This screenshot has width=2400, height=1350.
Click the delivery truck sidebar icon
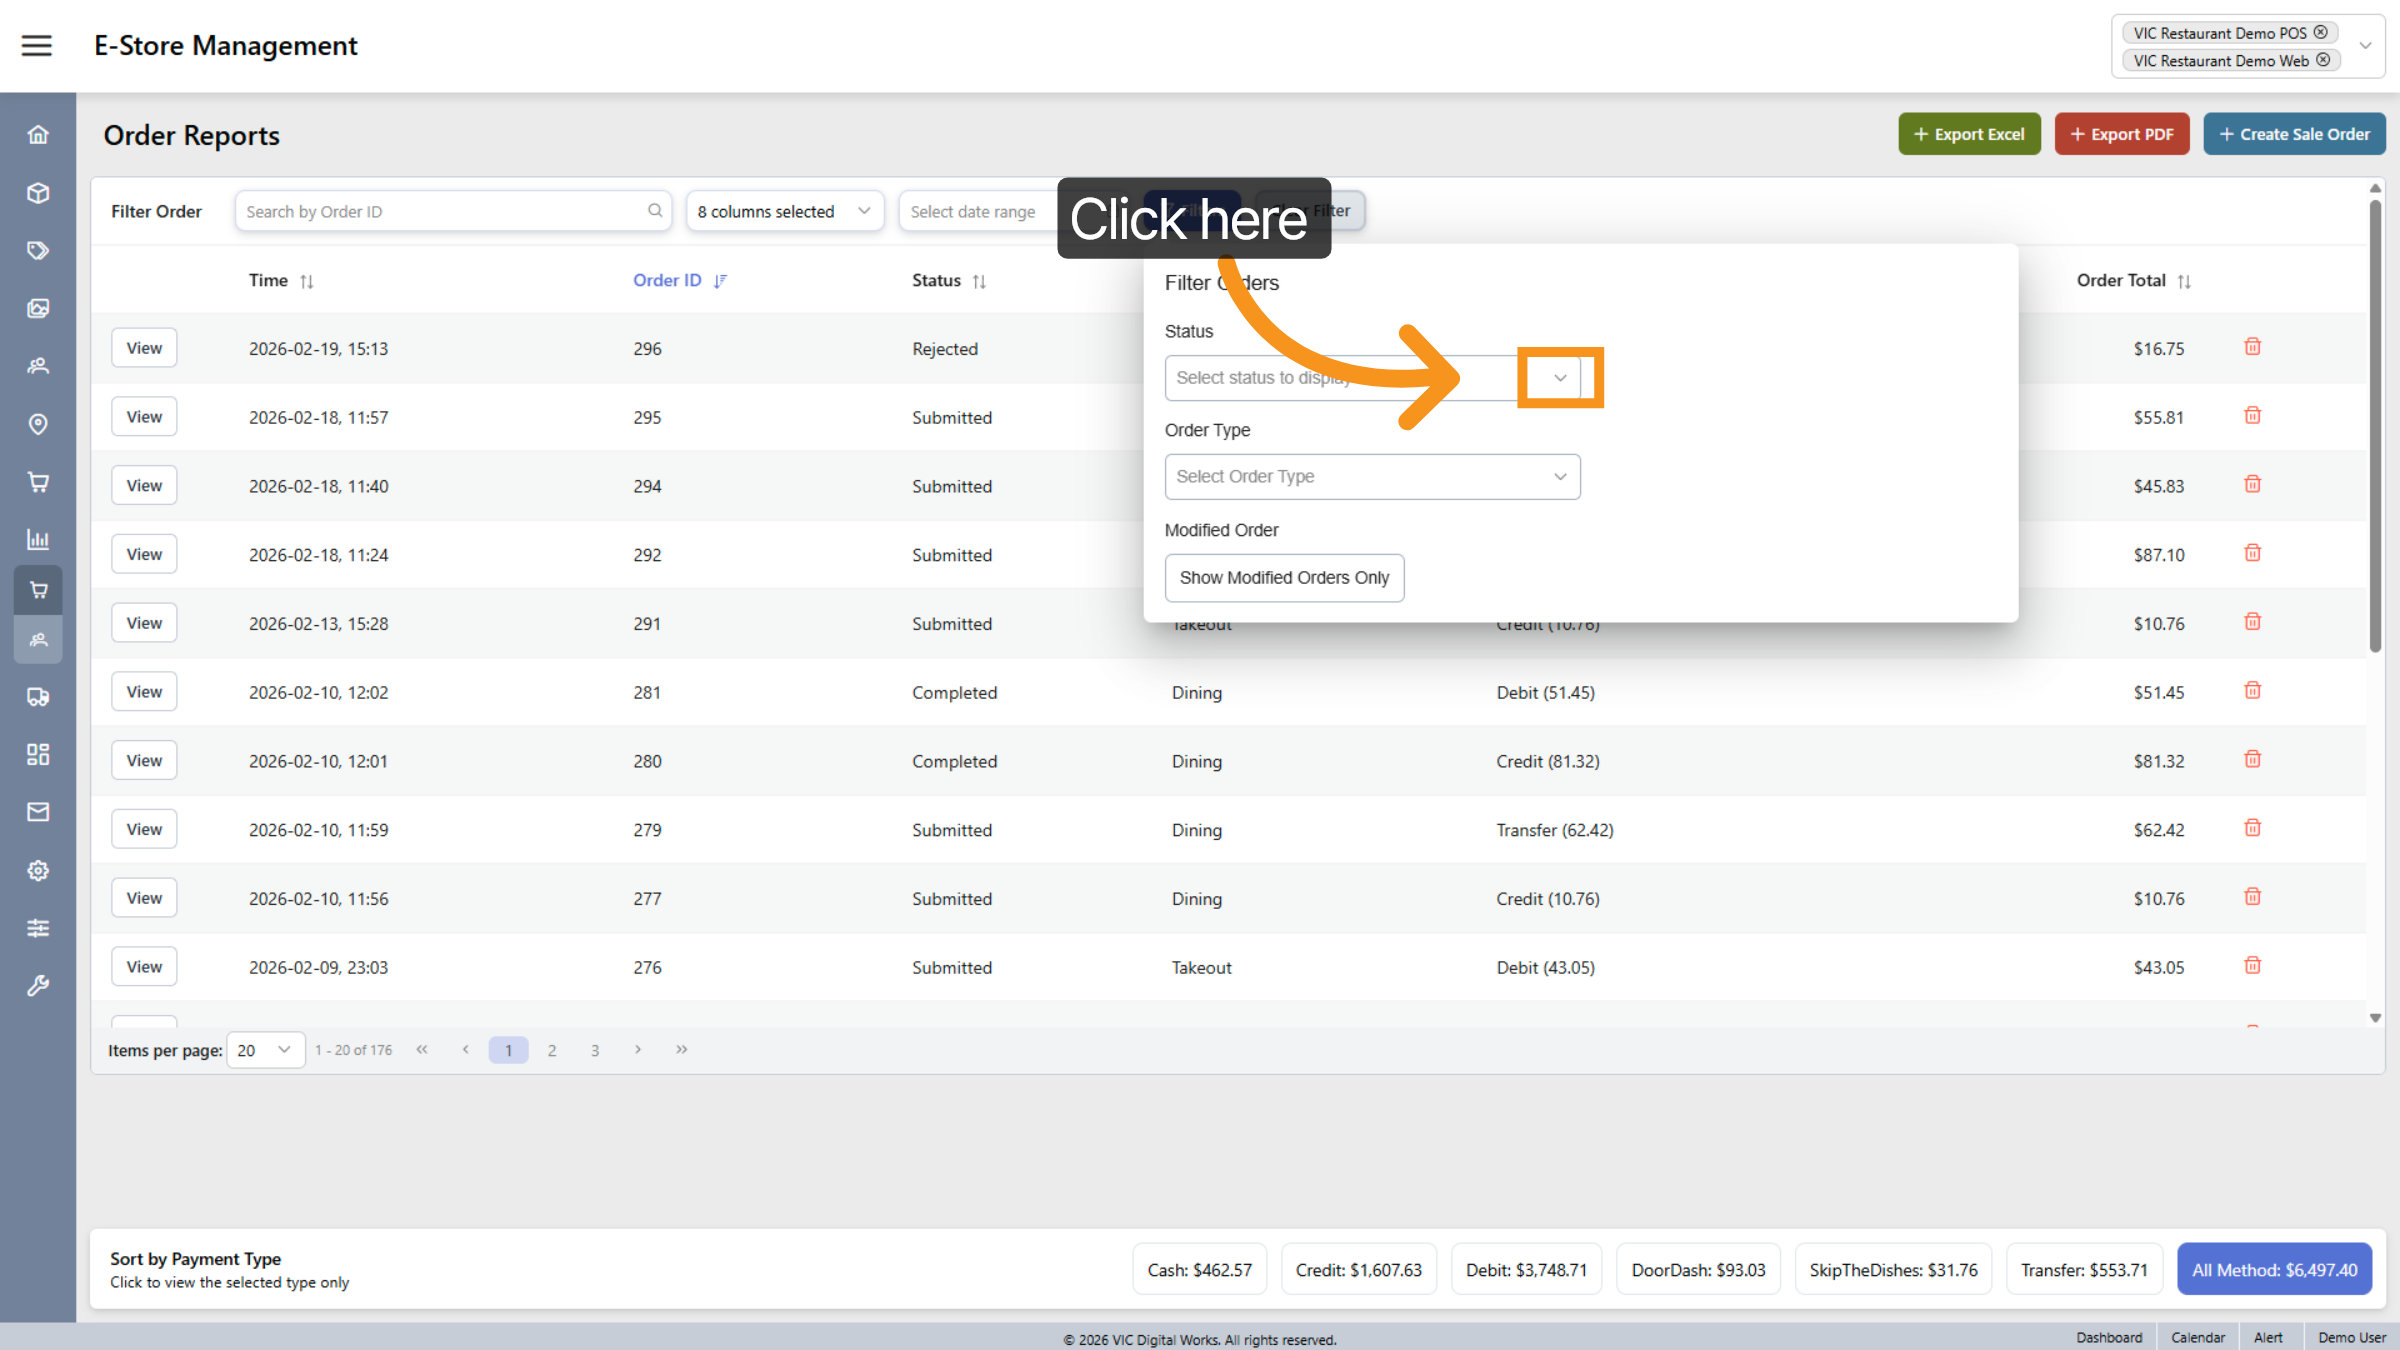(38, 697)
